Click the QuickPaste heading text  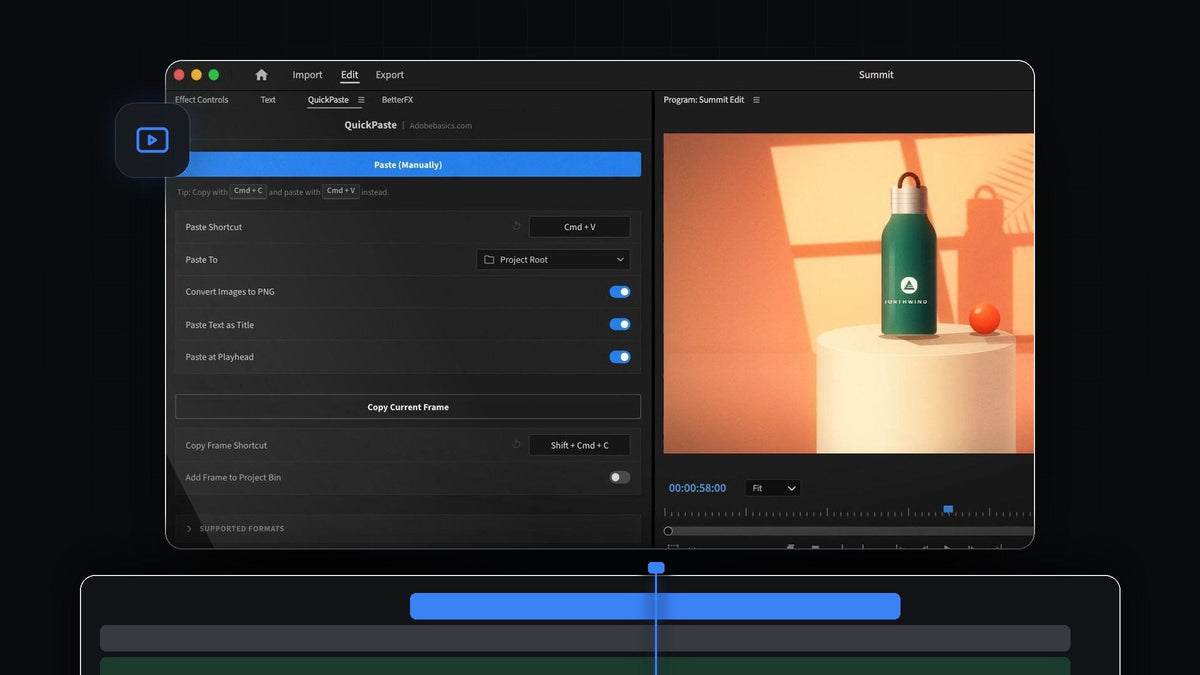pyautogui.click(x=371, y=125)
